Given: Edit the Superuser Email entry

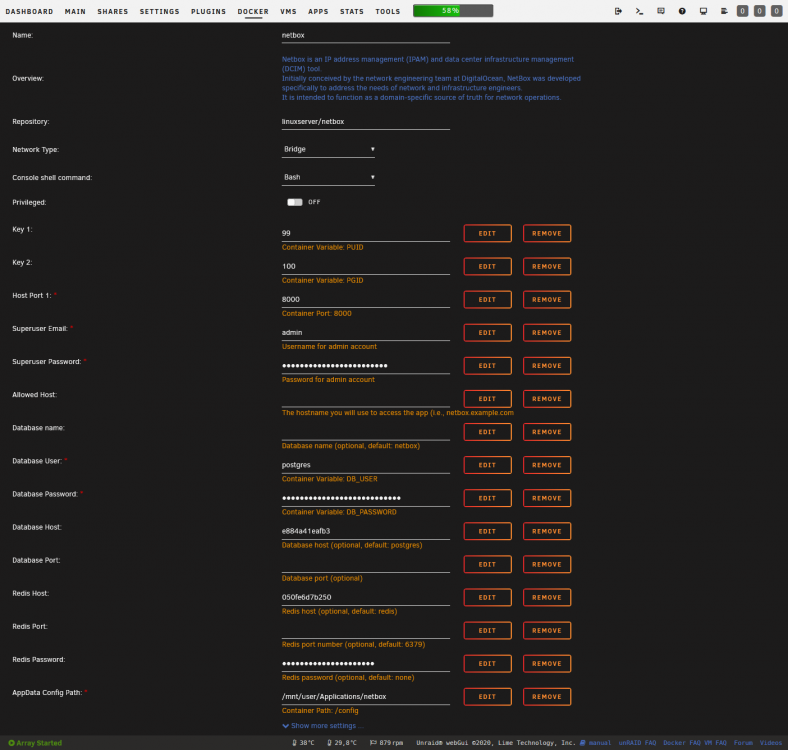Looking at the screenshot, I should (x=487, y=333).
